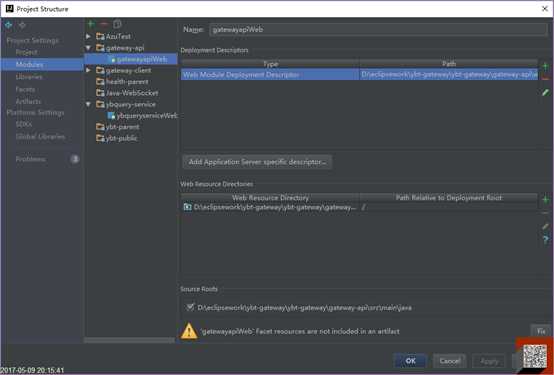Open the Project settings section
554x375 pixels.
coord(26,52)
